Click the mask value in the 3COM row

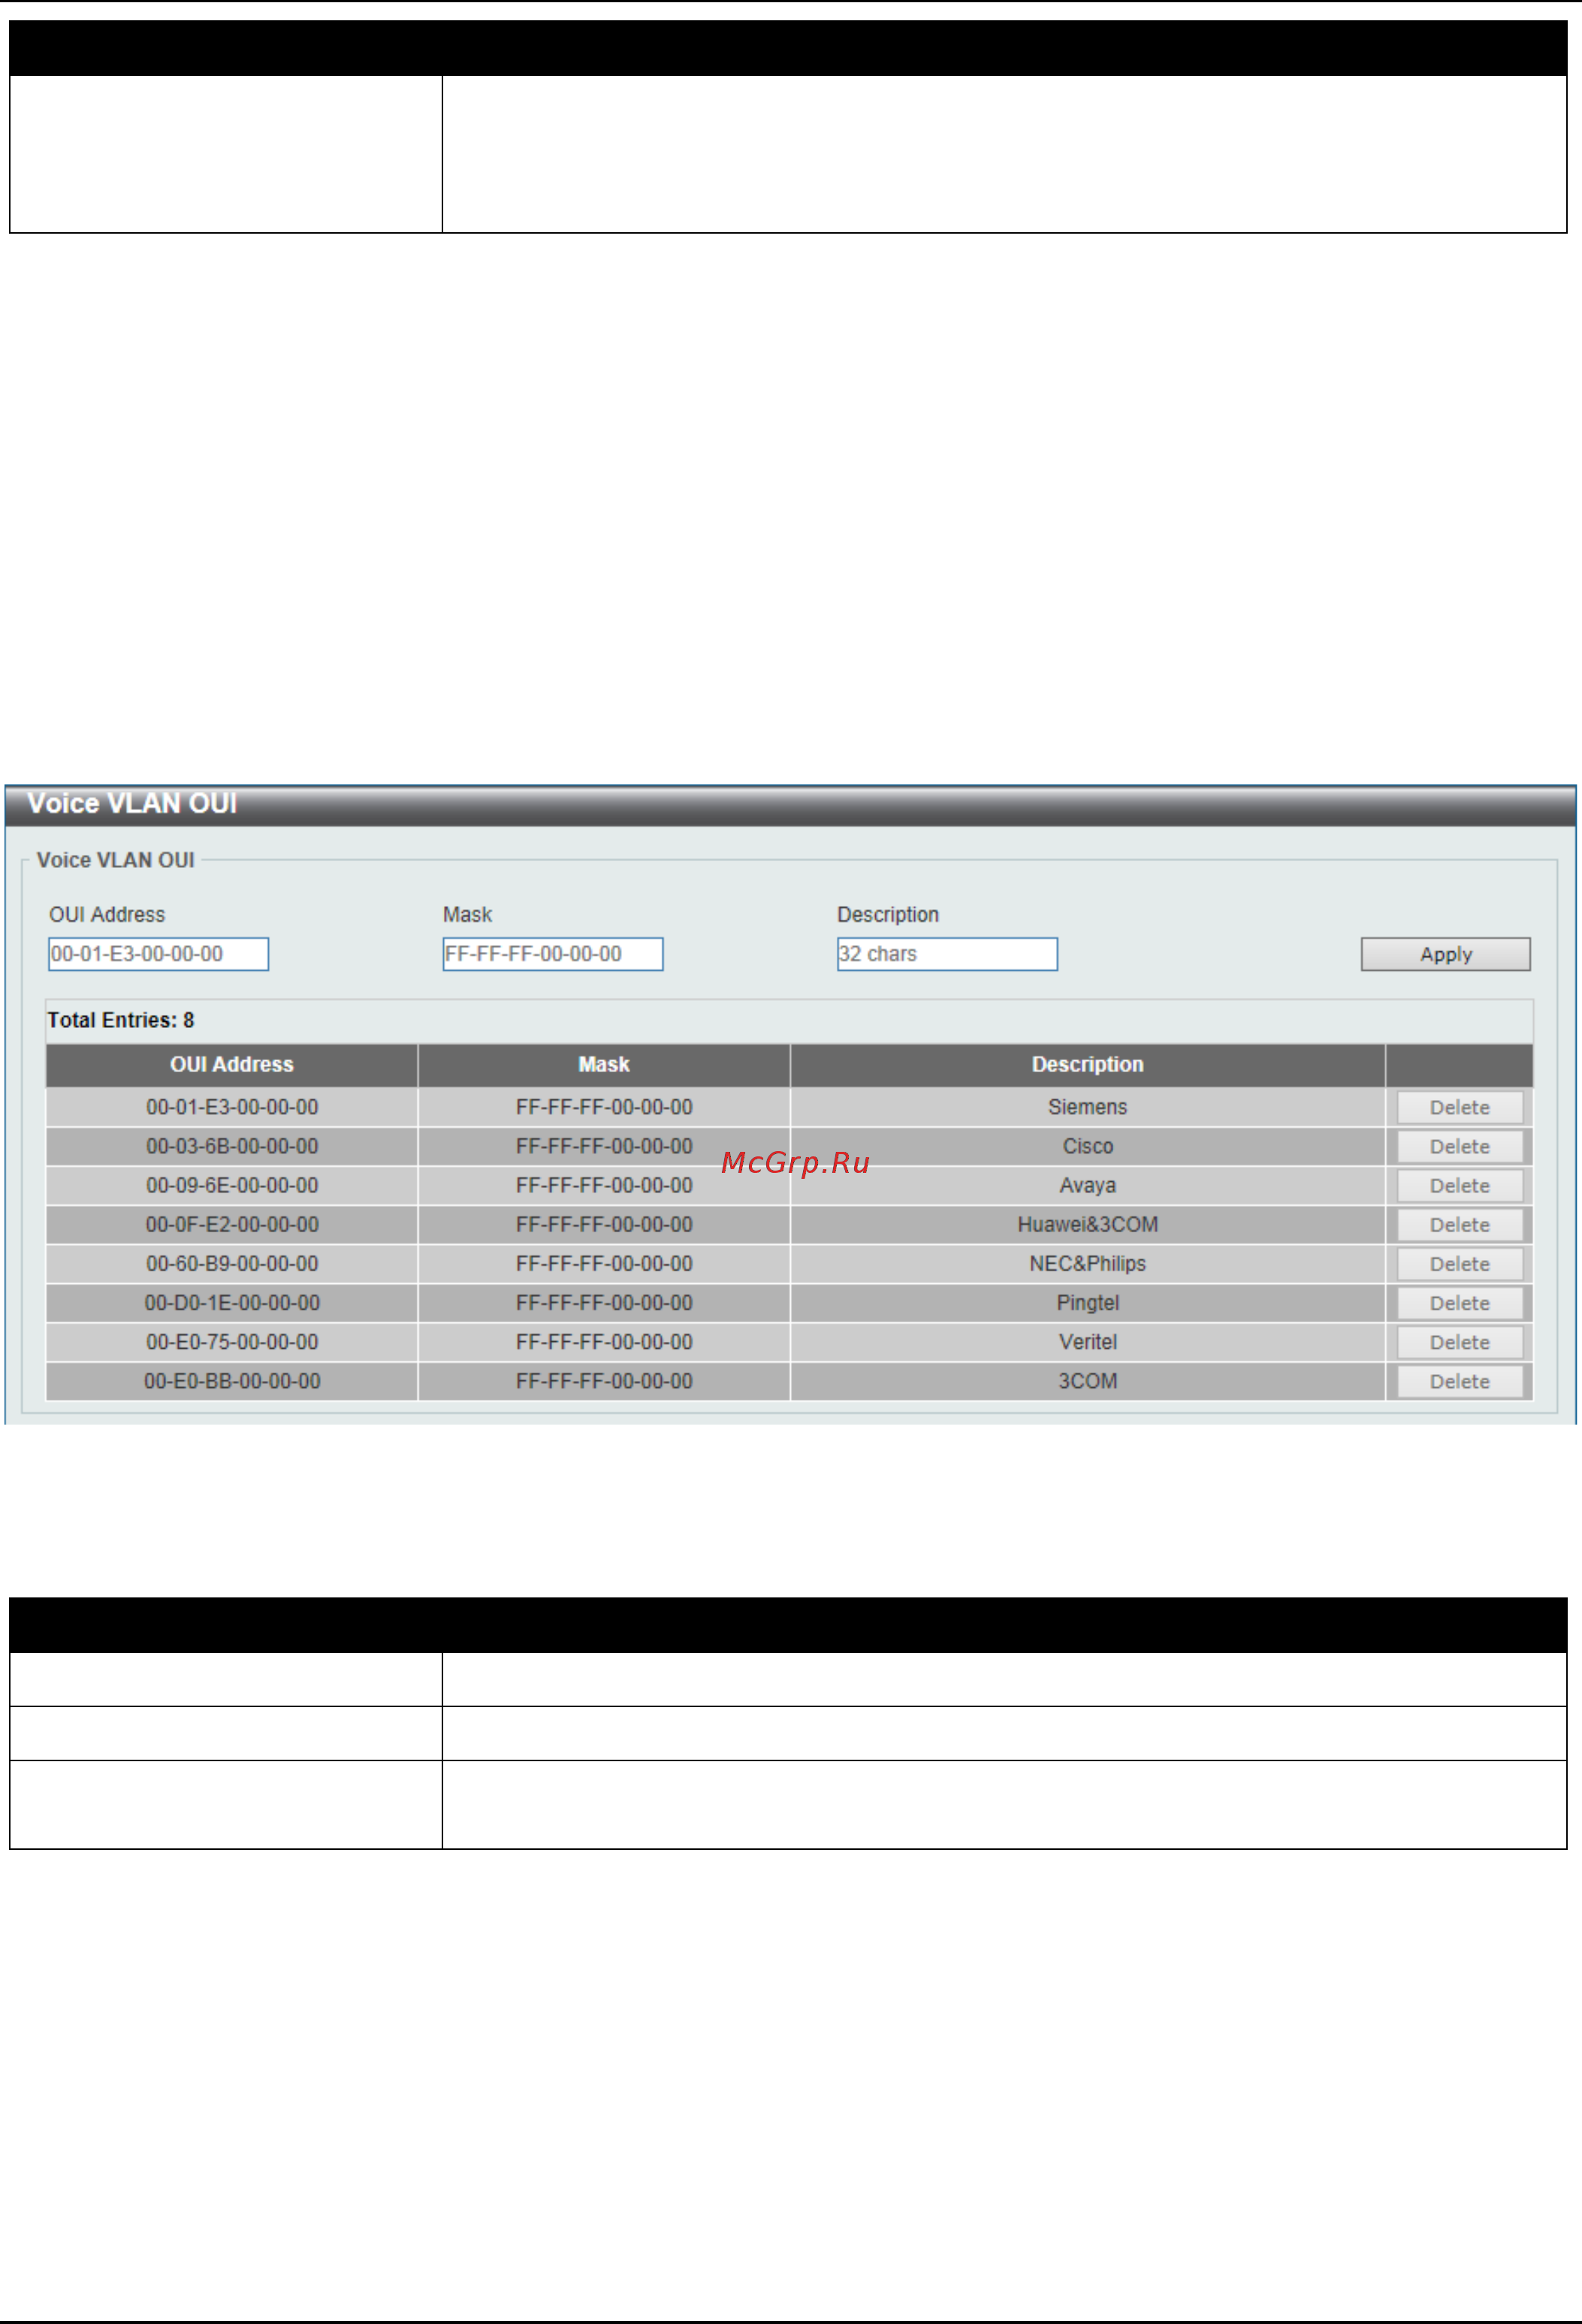(x=604, y=1380)
